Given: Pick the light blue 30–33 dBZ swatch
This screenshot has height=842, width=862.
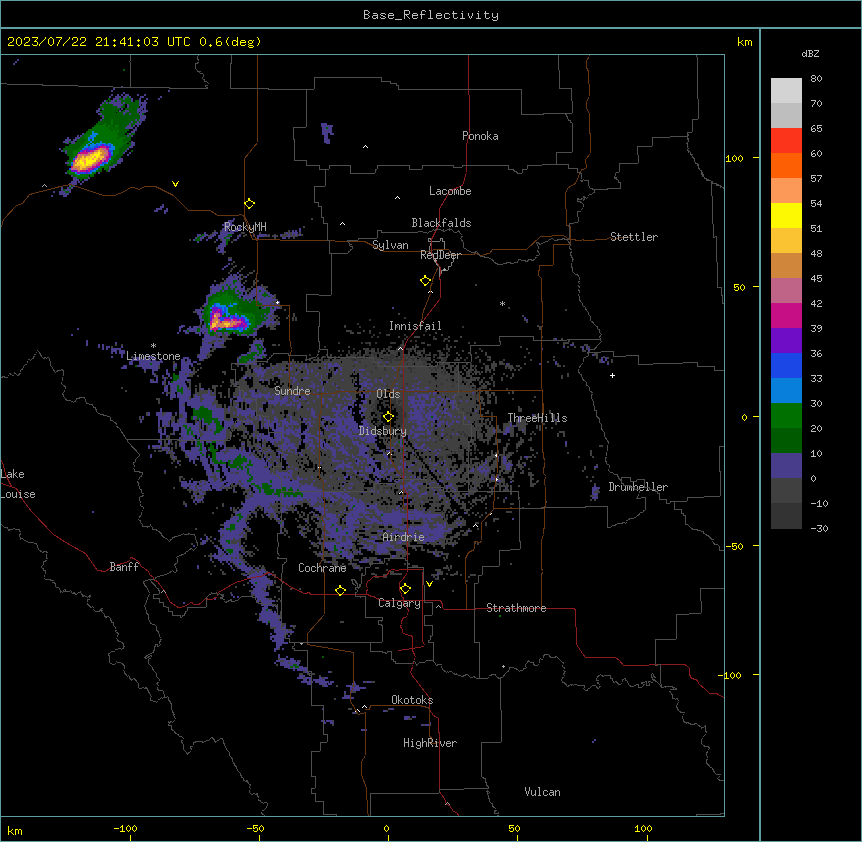Looking at the screenshot, I should pyautogui.click(x=786, y=391).
